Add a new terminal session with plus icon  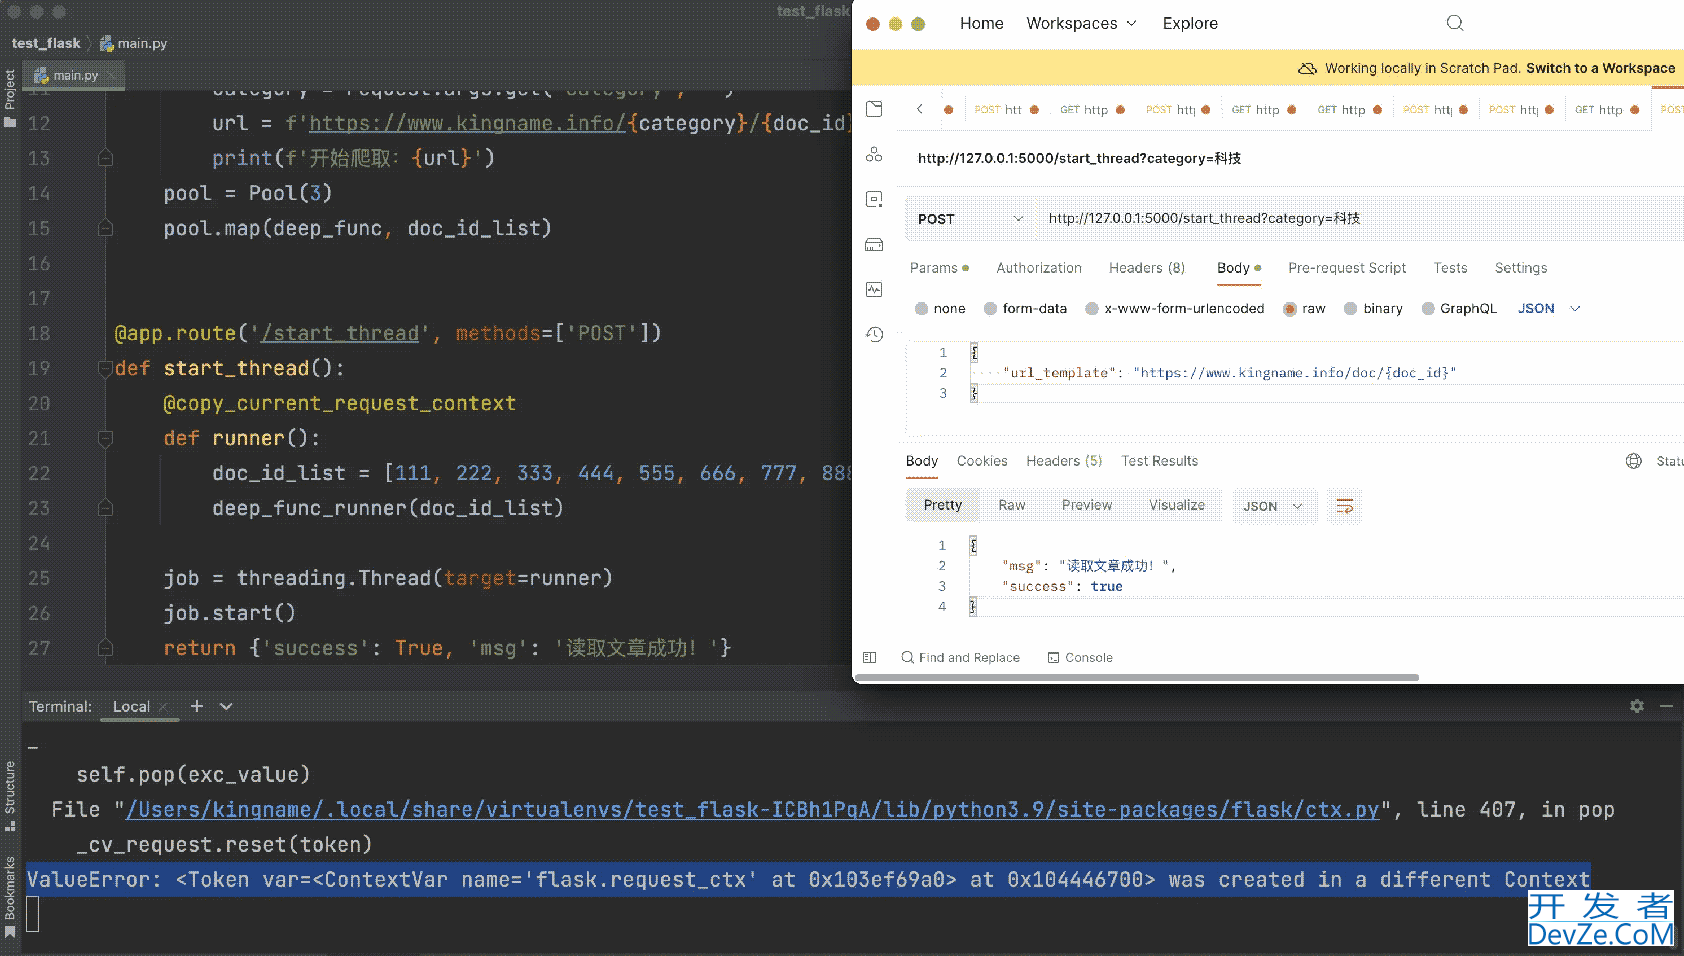197,706
